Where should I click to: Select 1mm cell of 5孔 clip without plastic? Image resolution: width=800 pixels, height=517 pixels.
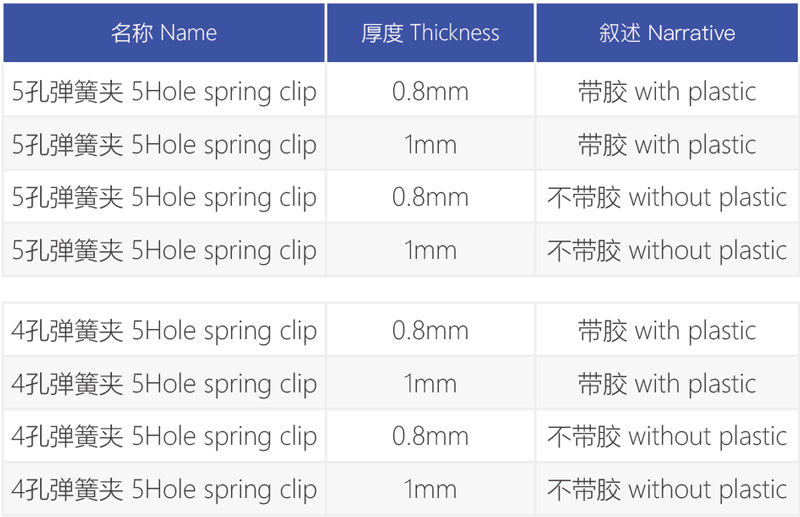430,250
